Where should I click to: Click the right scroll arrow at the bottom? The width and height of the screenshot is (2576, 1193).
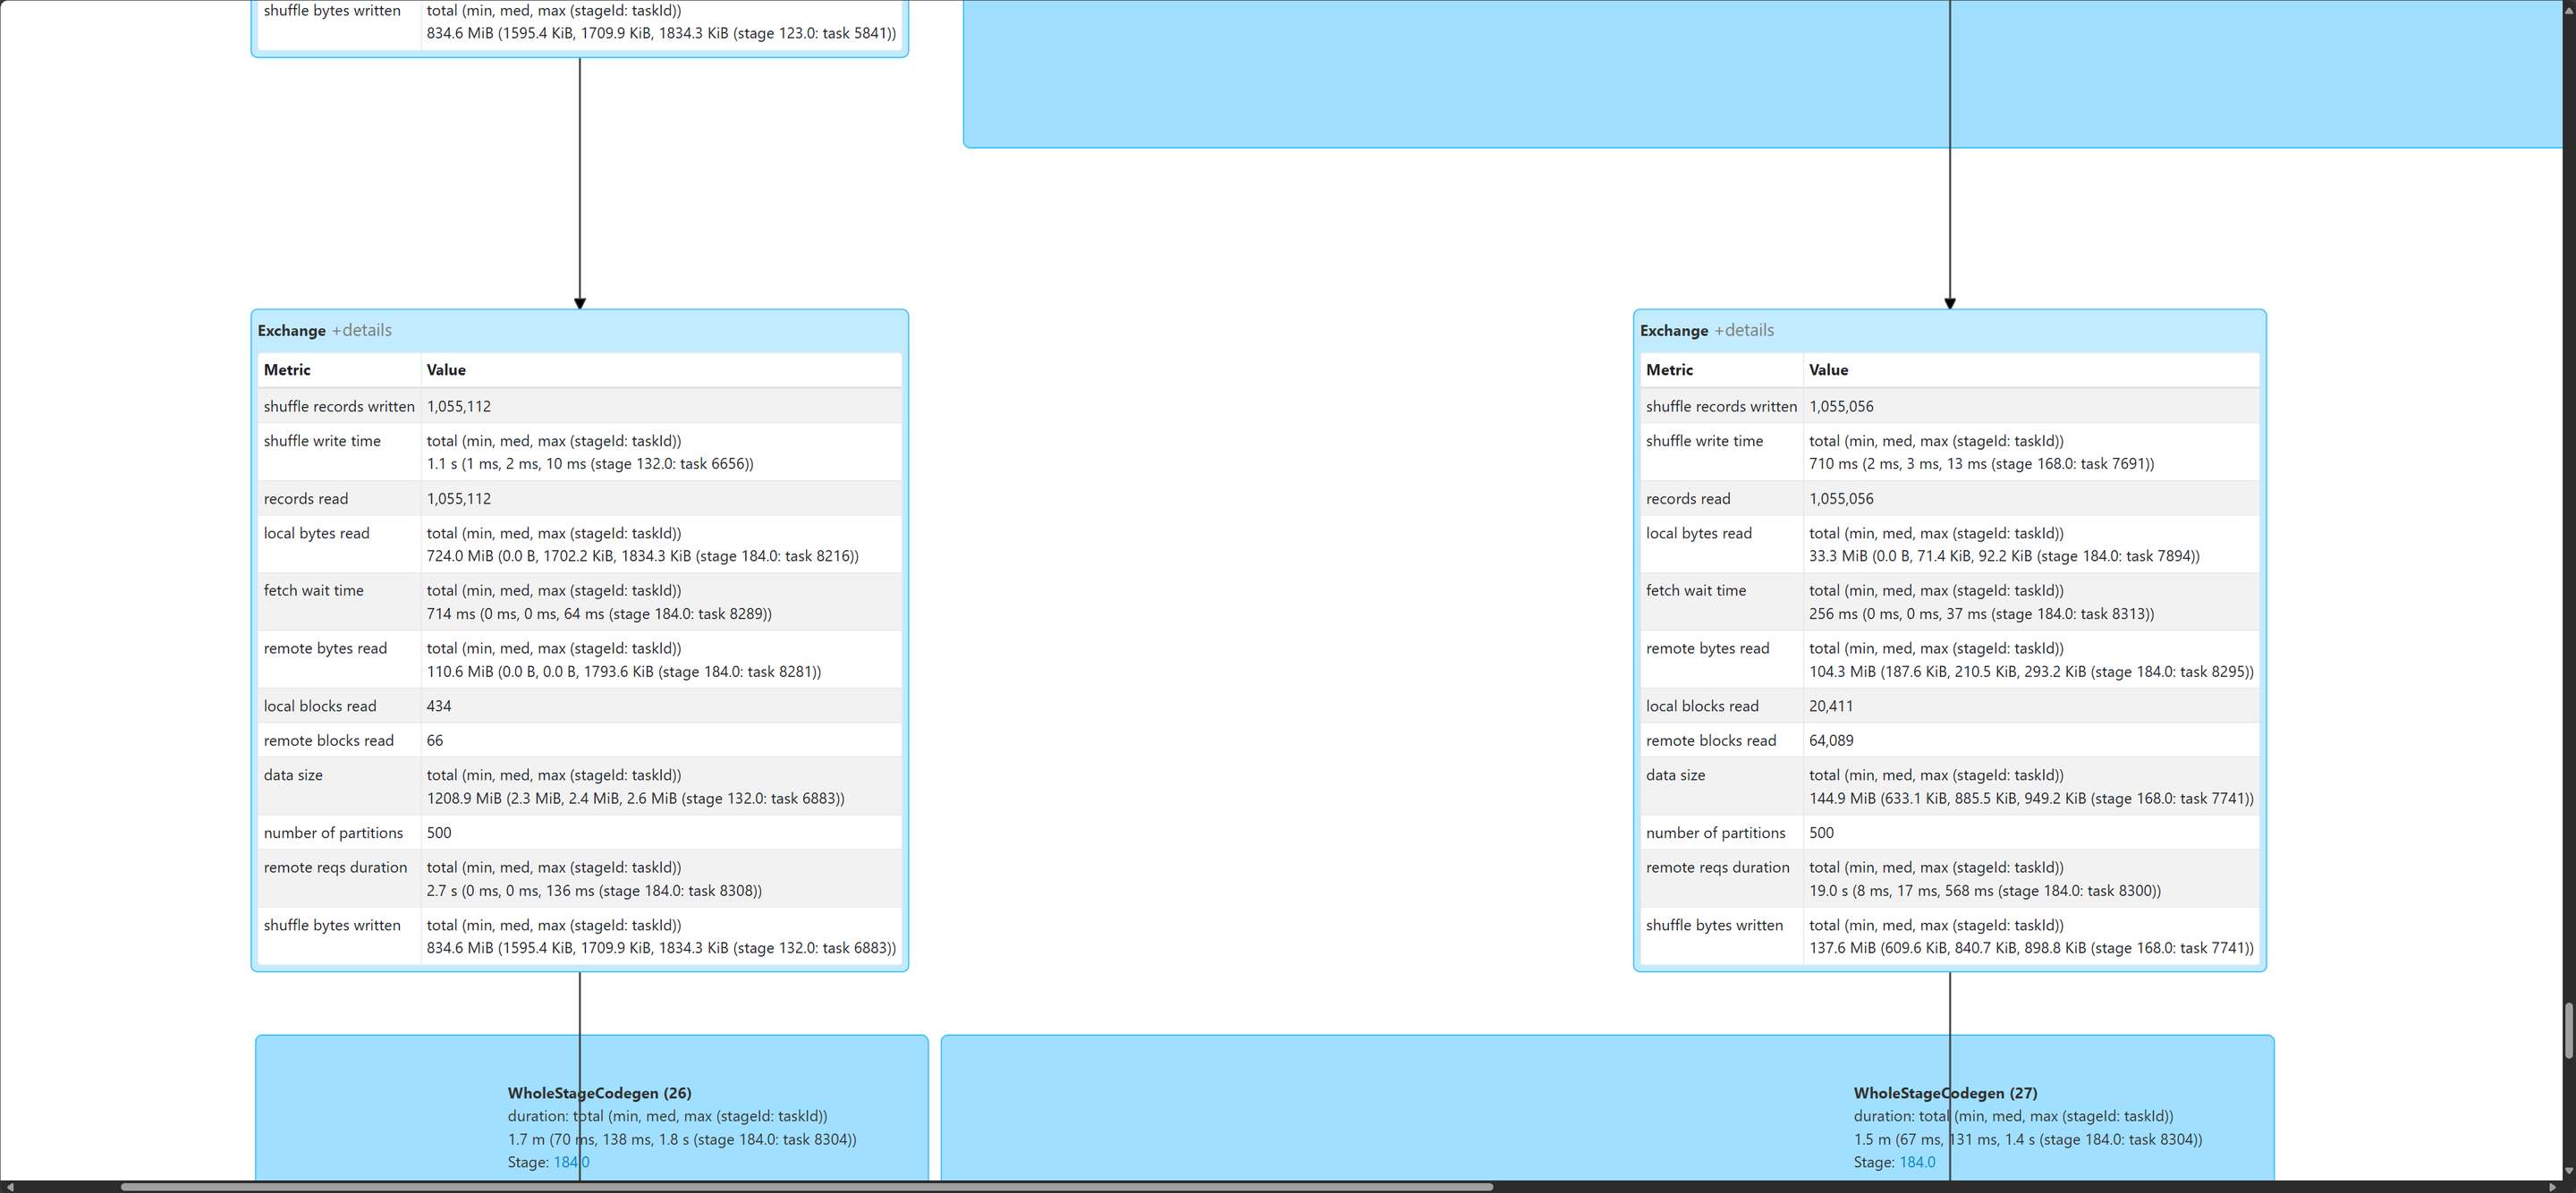coord(2553,1186)
